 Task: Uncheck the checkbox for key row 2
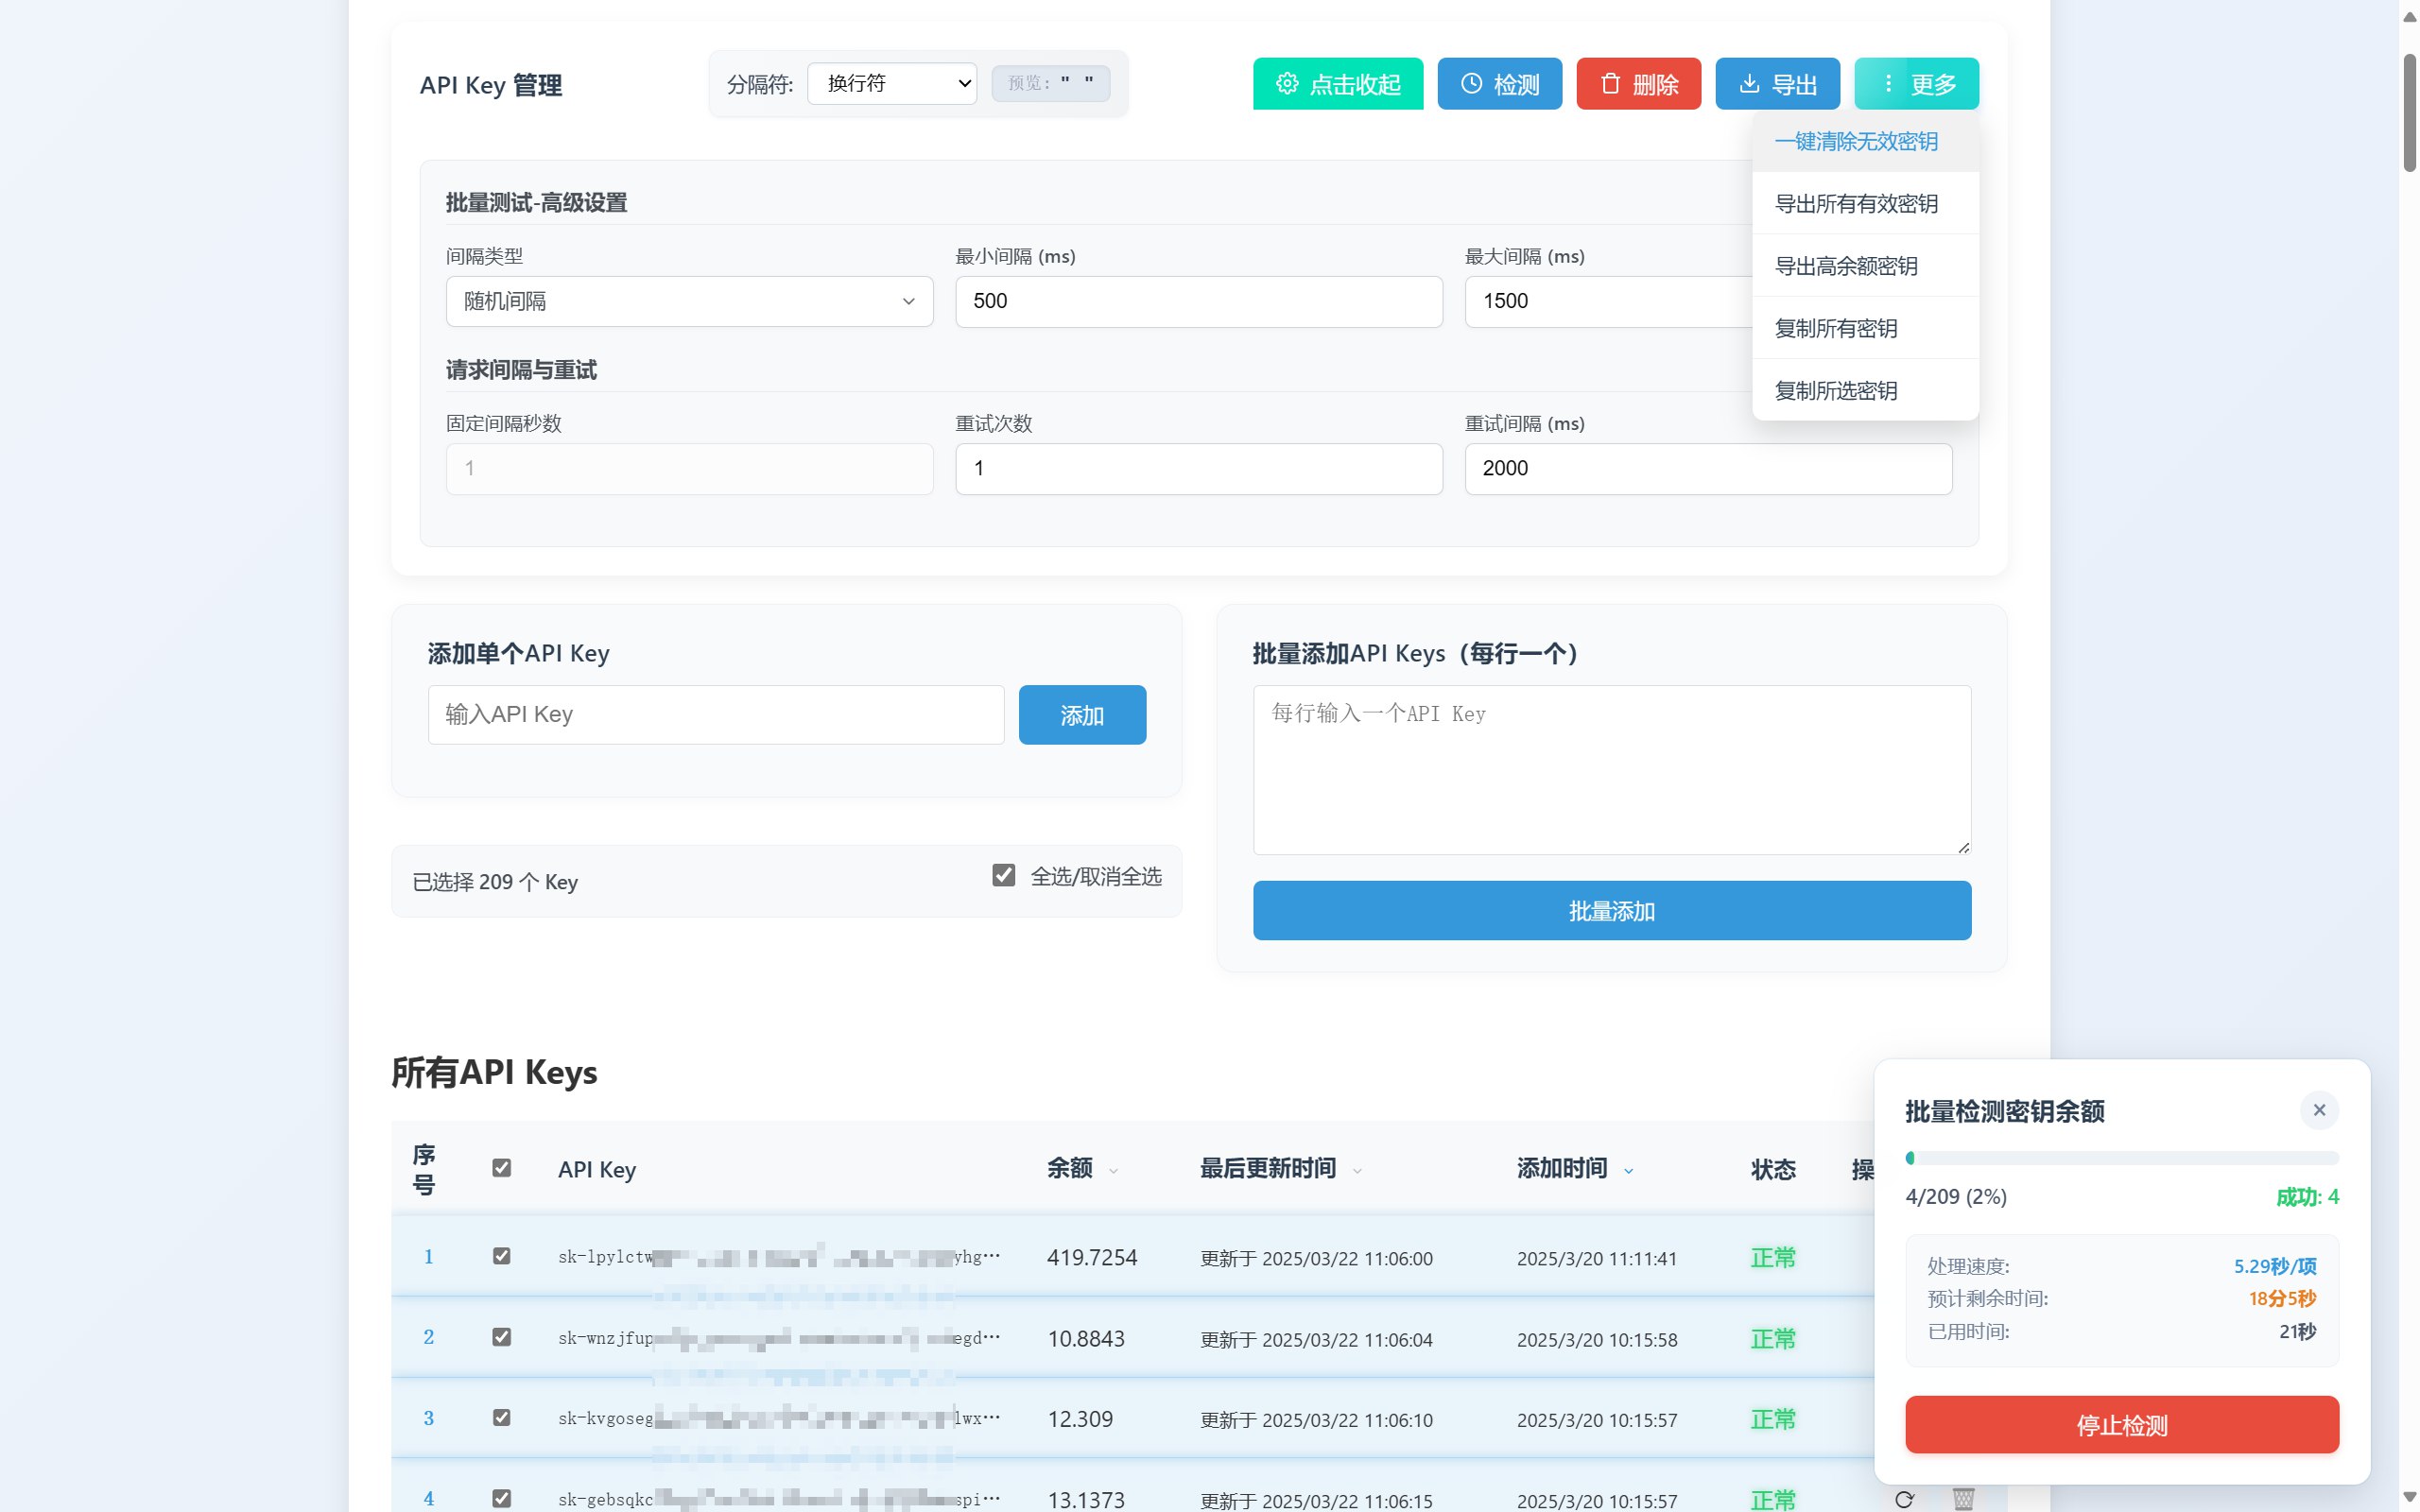click(502, 1337)
